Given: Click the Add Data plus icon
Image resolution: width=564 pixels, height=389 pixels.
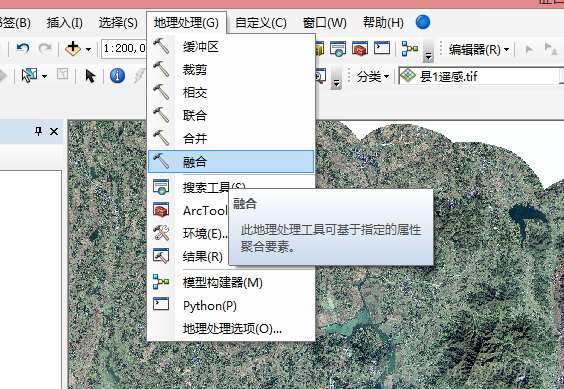Looking at the screenshot, I should point(73,48).
